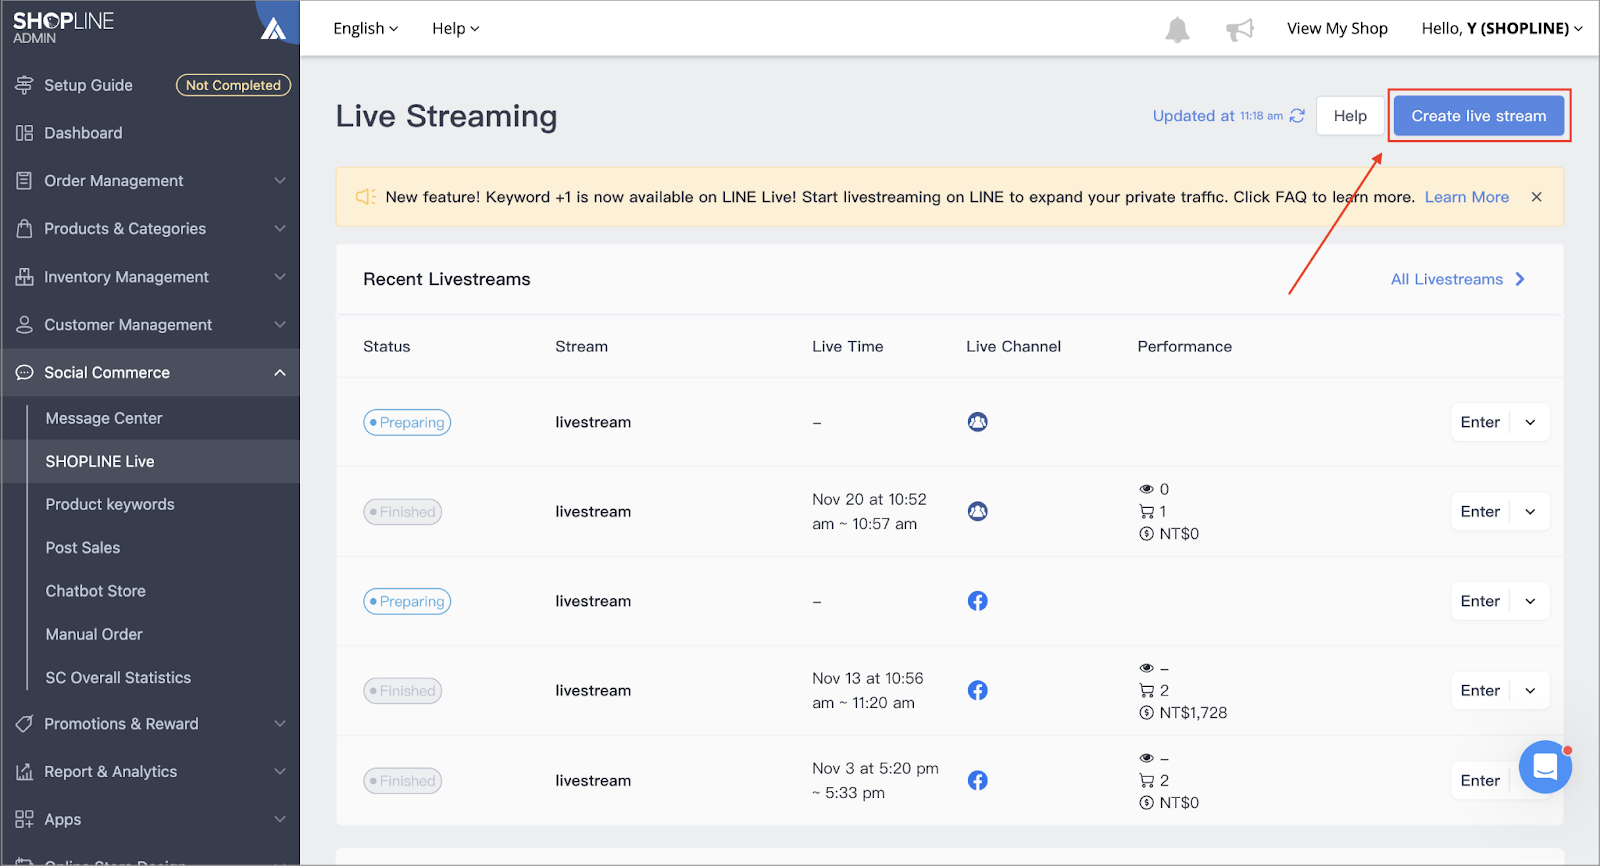
Task: Expand the Products & Categories menu
Action: tap(280, 229)
